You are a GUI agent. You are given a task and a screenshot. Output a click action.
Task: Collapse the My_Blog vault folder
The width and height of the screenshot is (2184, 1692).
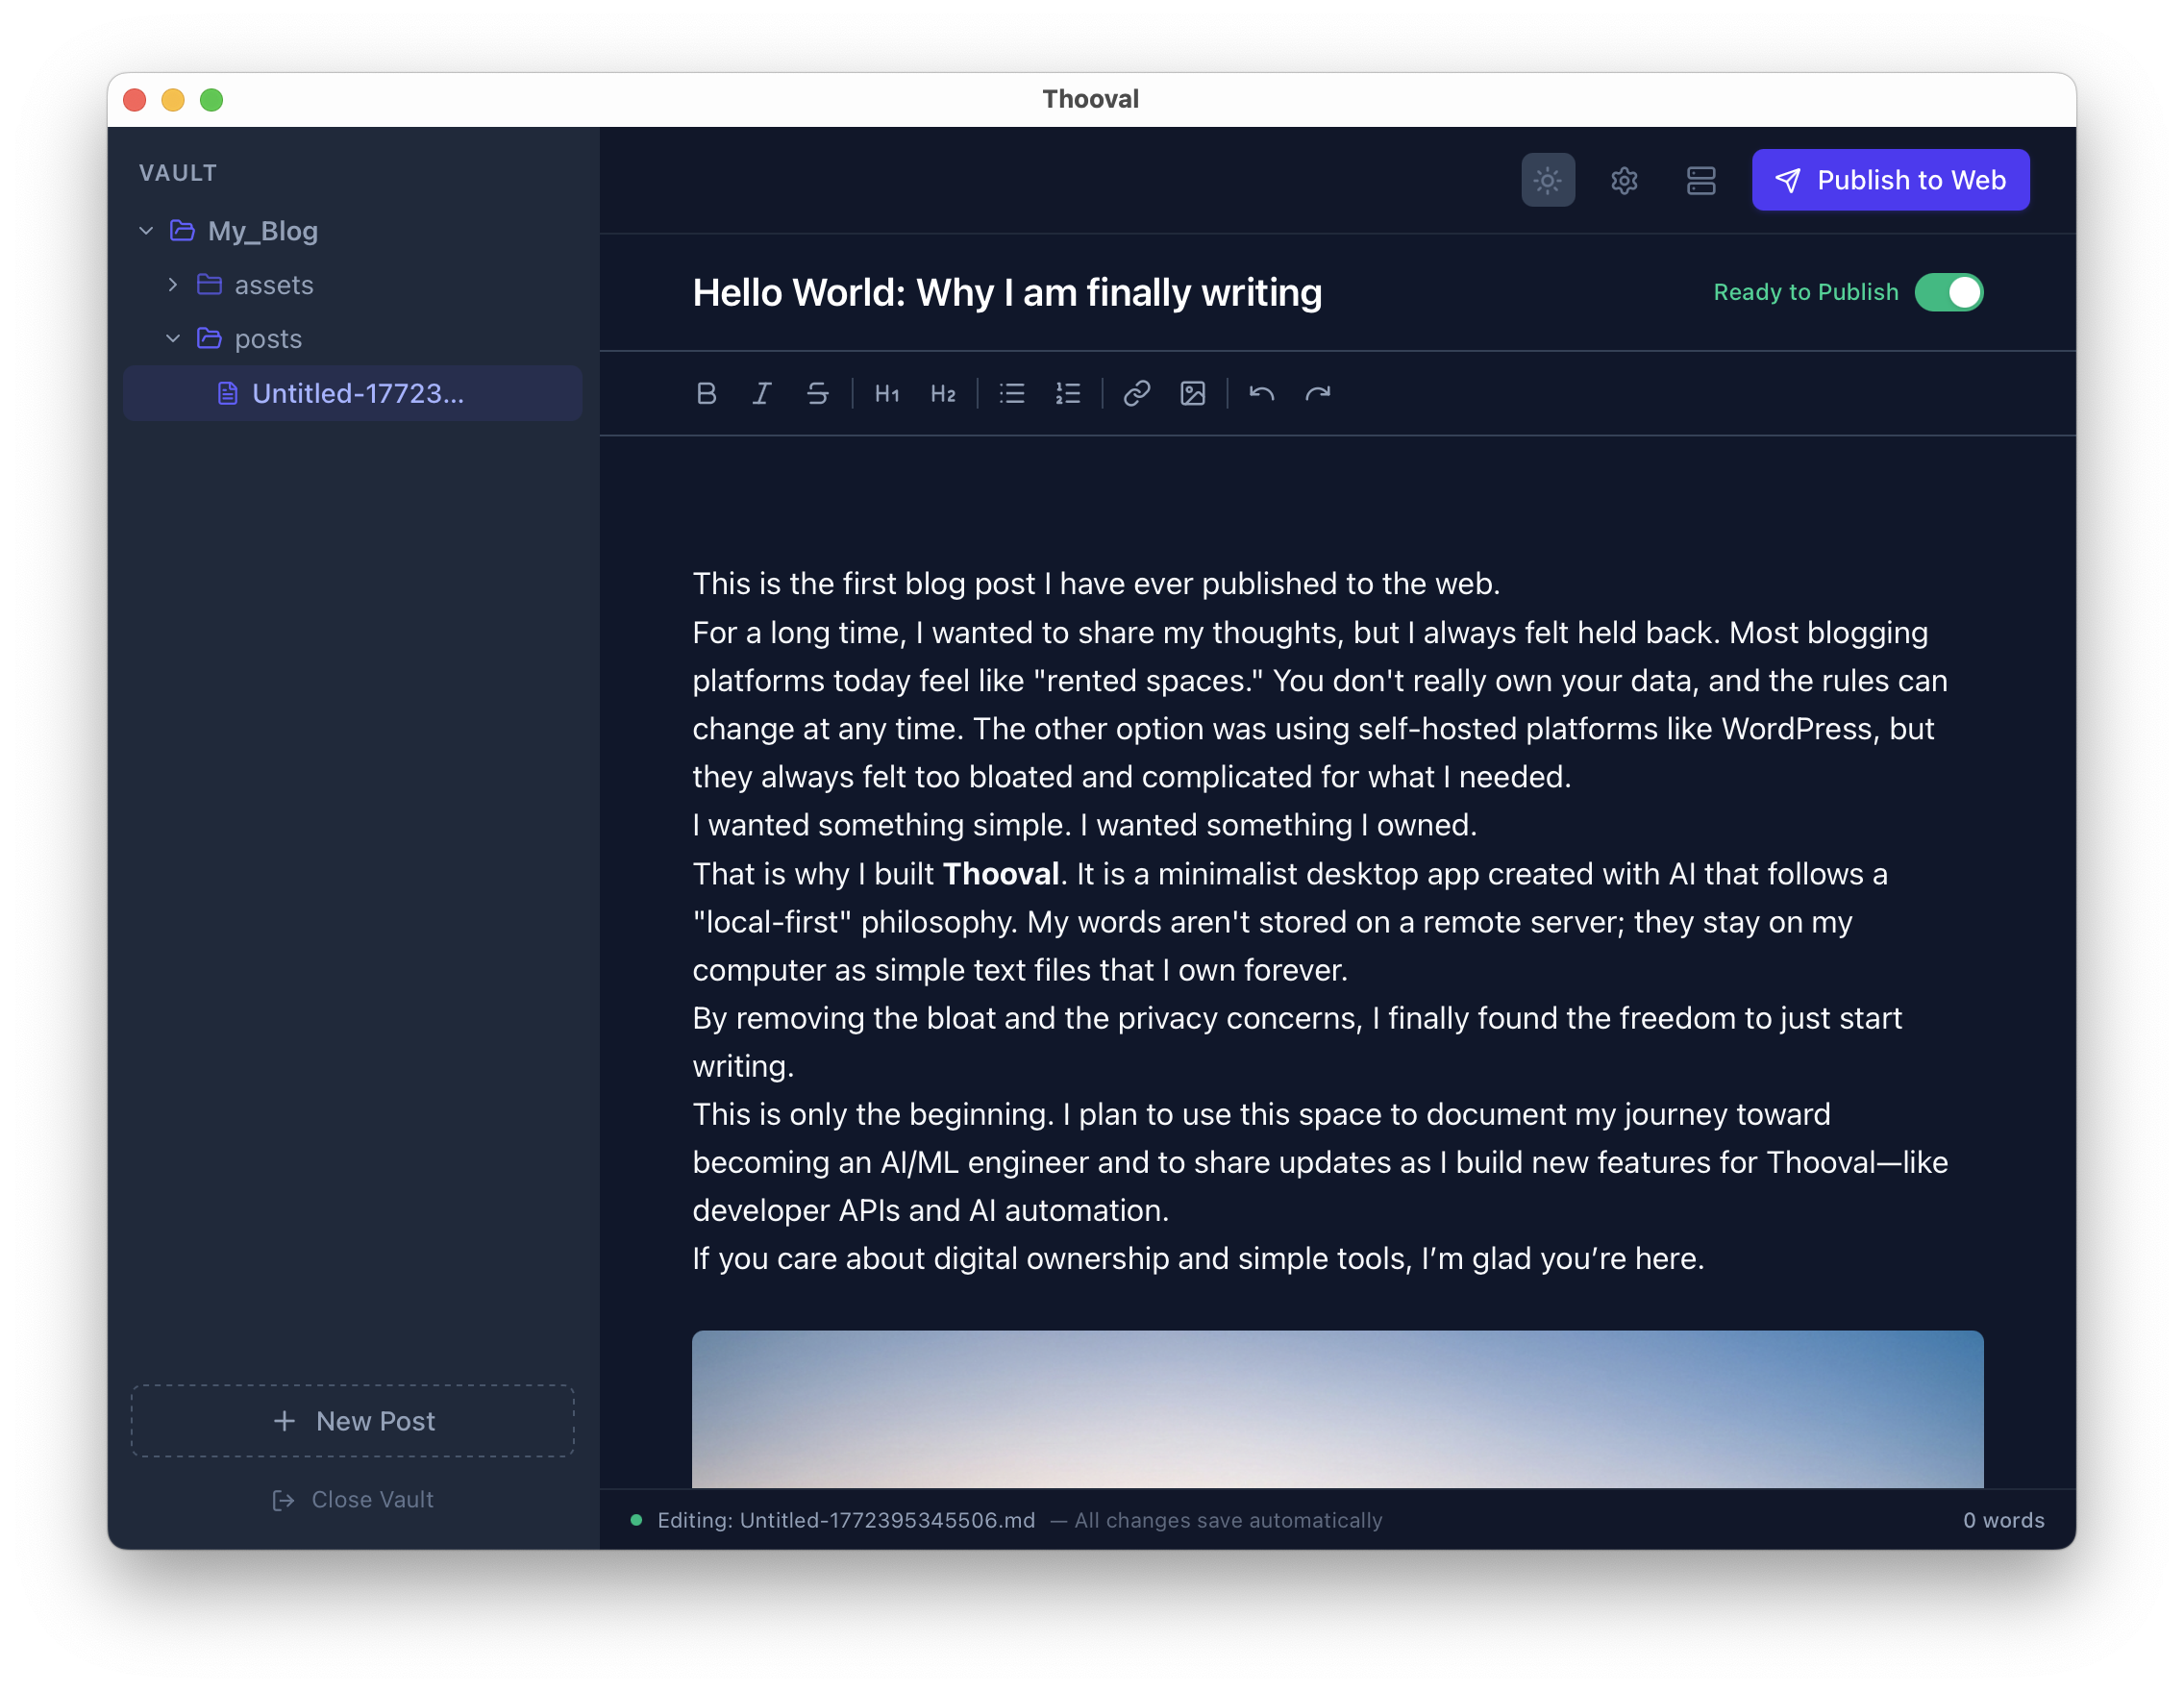click(x=146, y=231)
